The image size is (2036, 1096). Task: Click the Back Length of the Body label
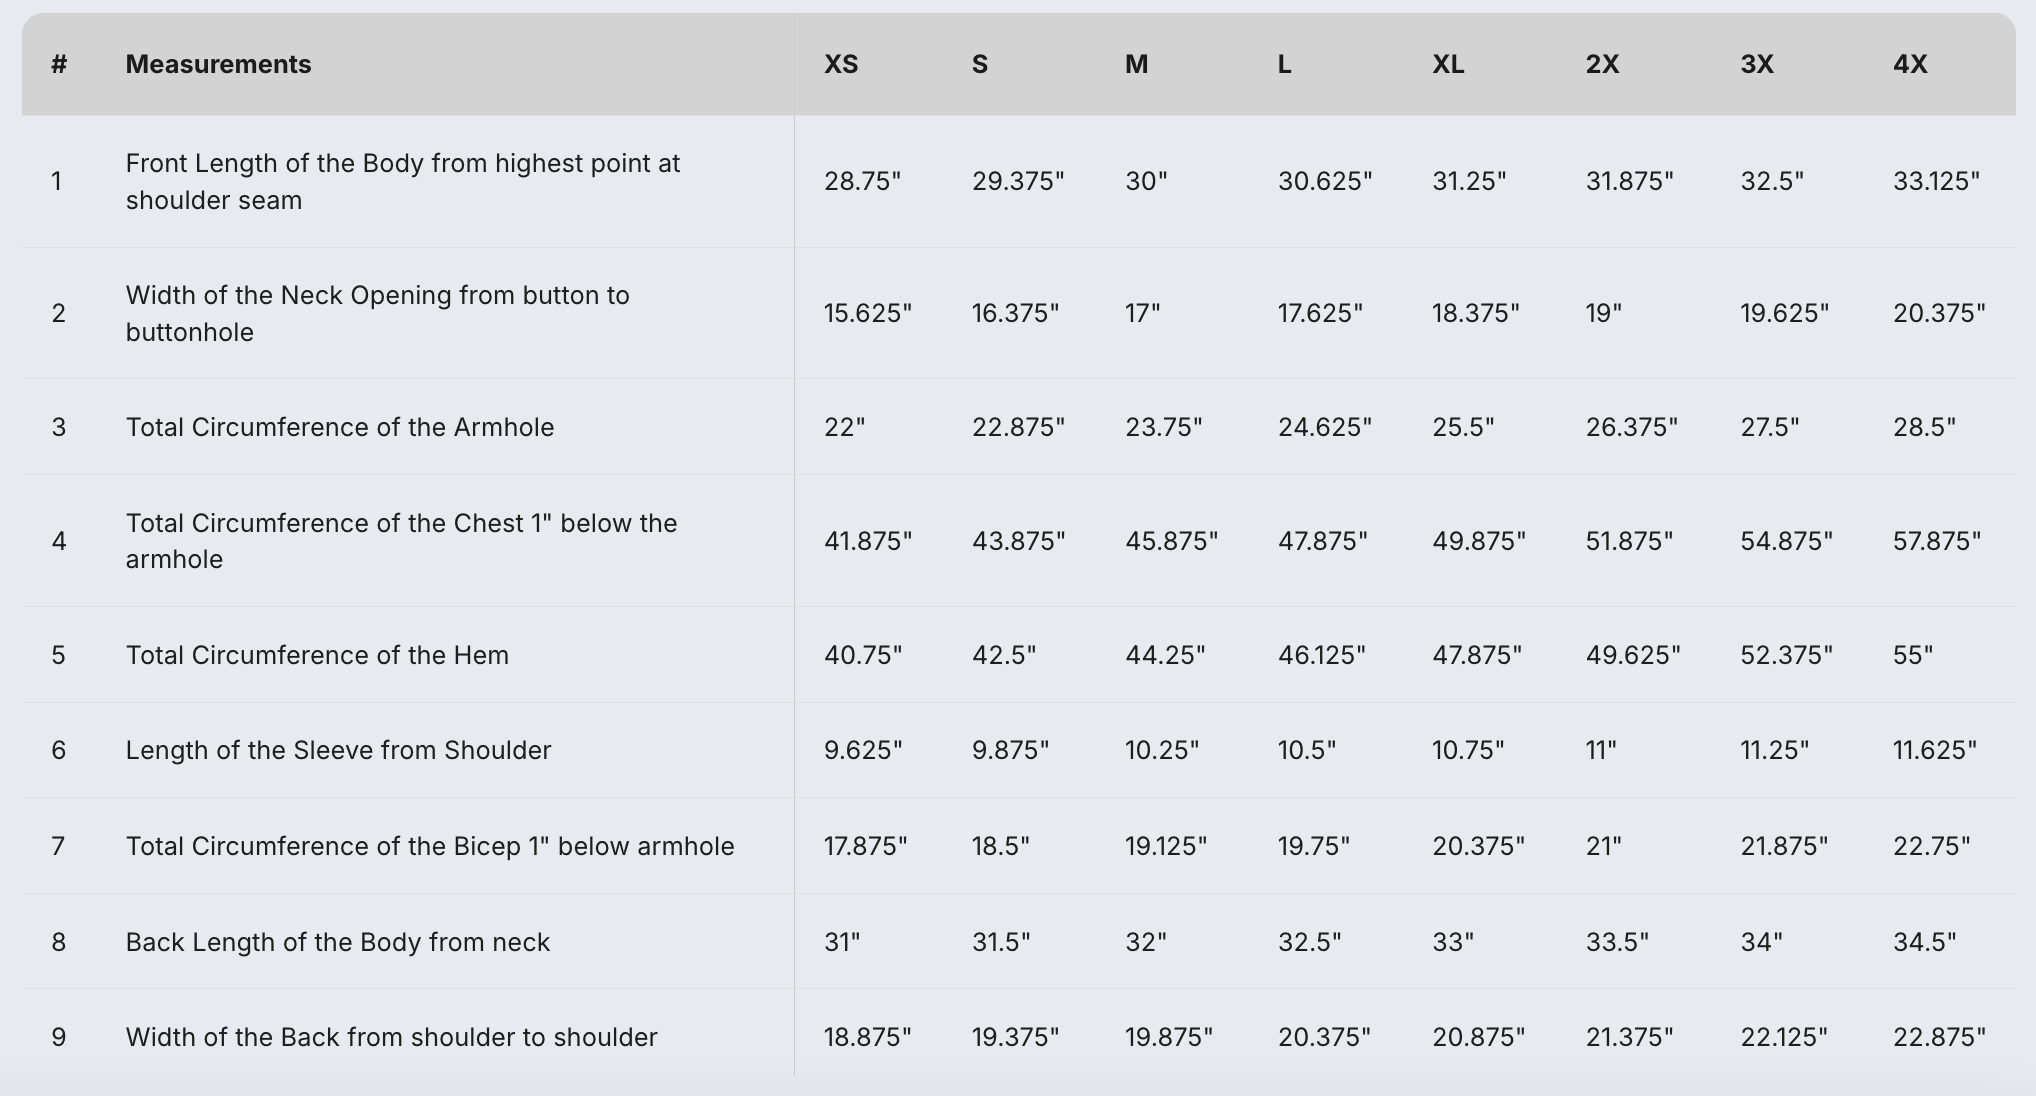pyautogui.click(x=338, y=942)
